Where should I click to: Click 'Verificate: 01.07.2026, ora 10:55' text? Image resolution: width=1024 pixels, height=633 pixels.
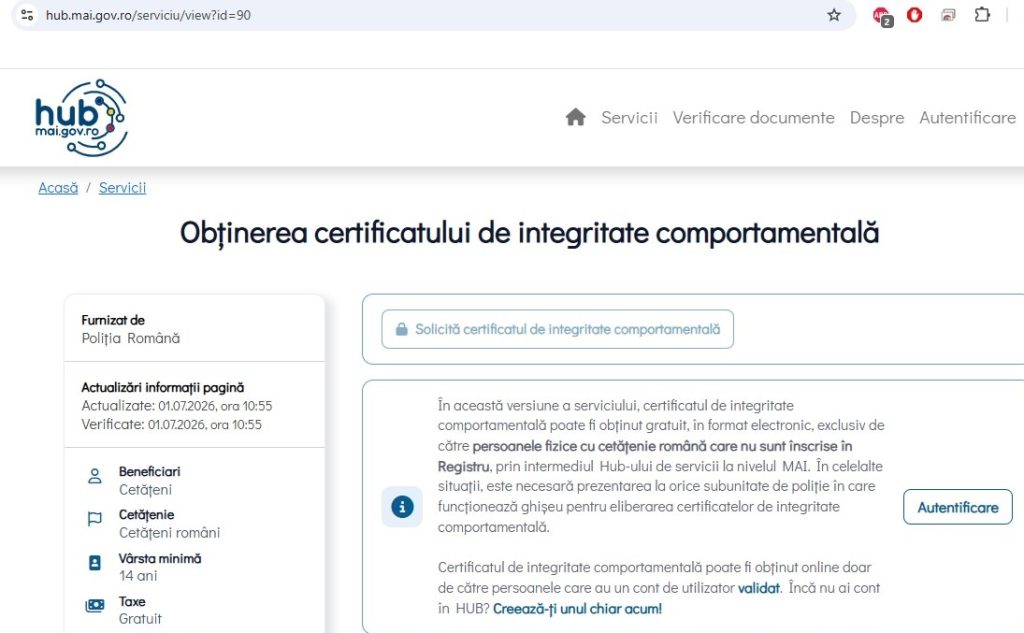click(x=172, y=425)
